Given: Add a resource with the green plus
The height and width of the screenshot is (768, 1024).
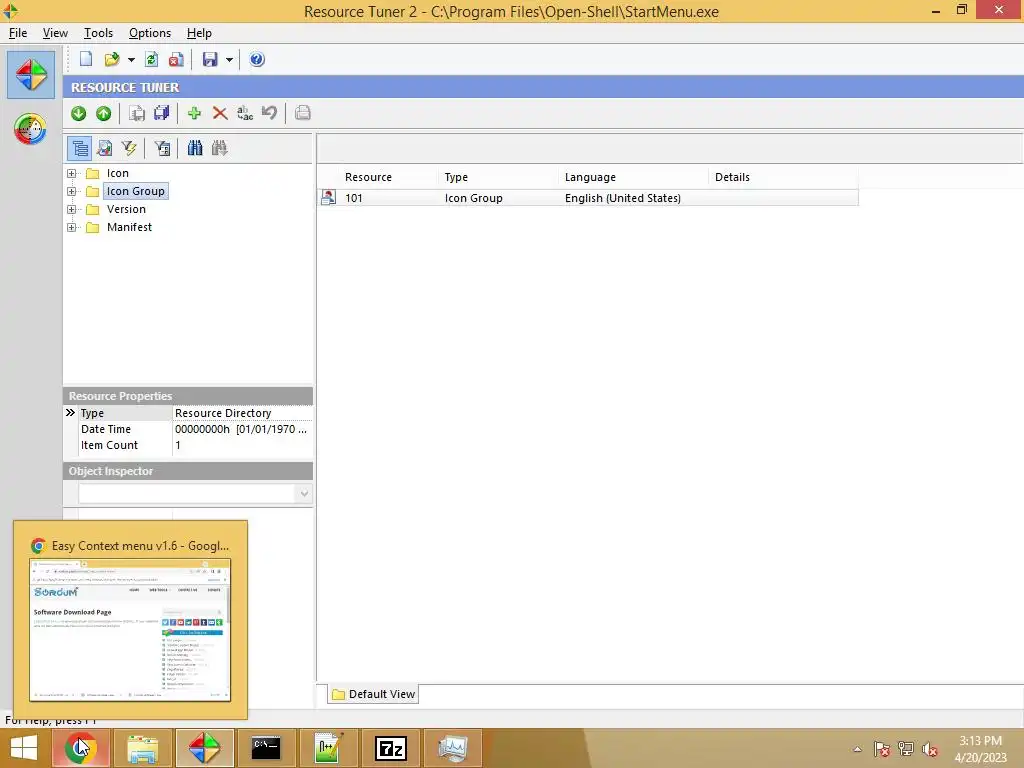Looking at the screenshot, I should [194, 114].
